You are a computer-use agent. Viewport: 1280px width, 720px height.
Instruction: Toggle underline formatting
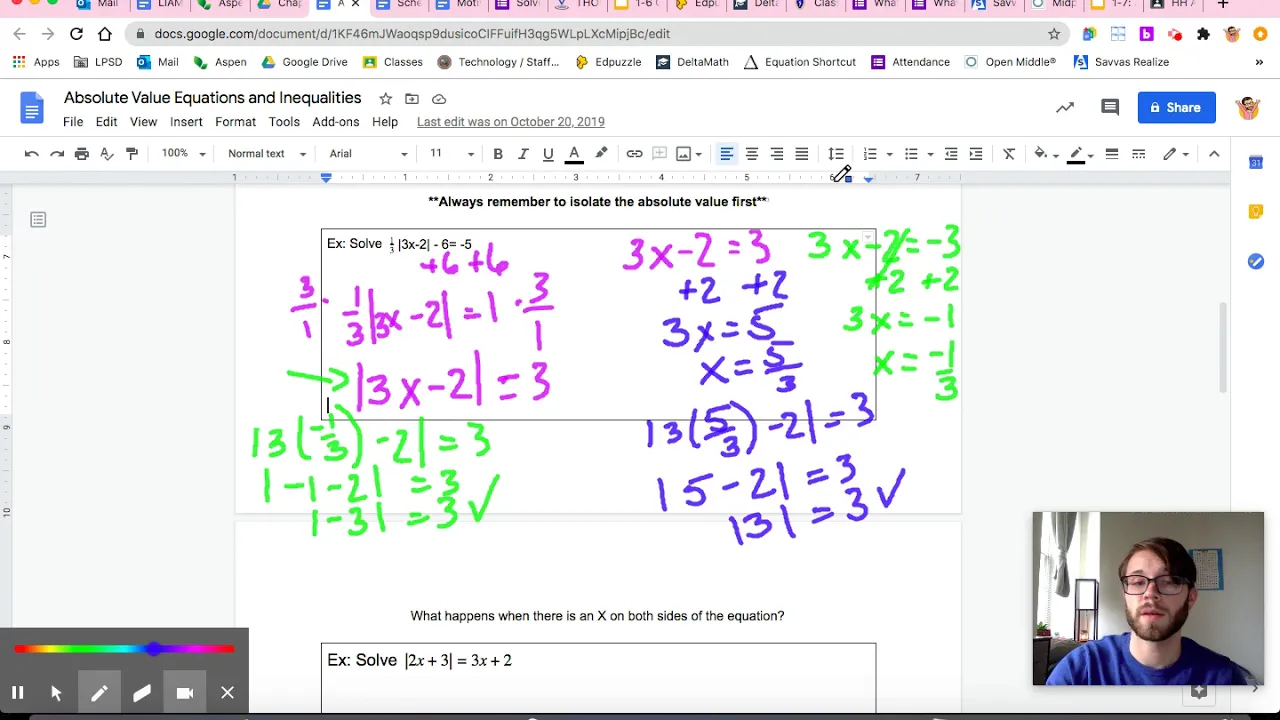coord(548,154)
